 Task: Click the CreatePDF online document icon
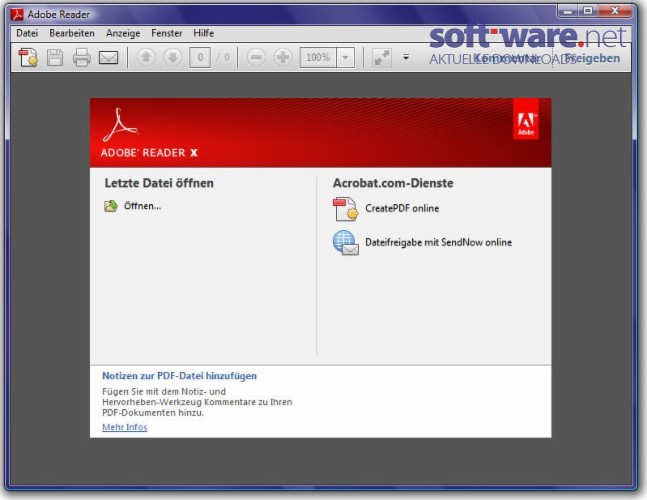pos(346,209)
